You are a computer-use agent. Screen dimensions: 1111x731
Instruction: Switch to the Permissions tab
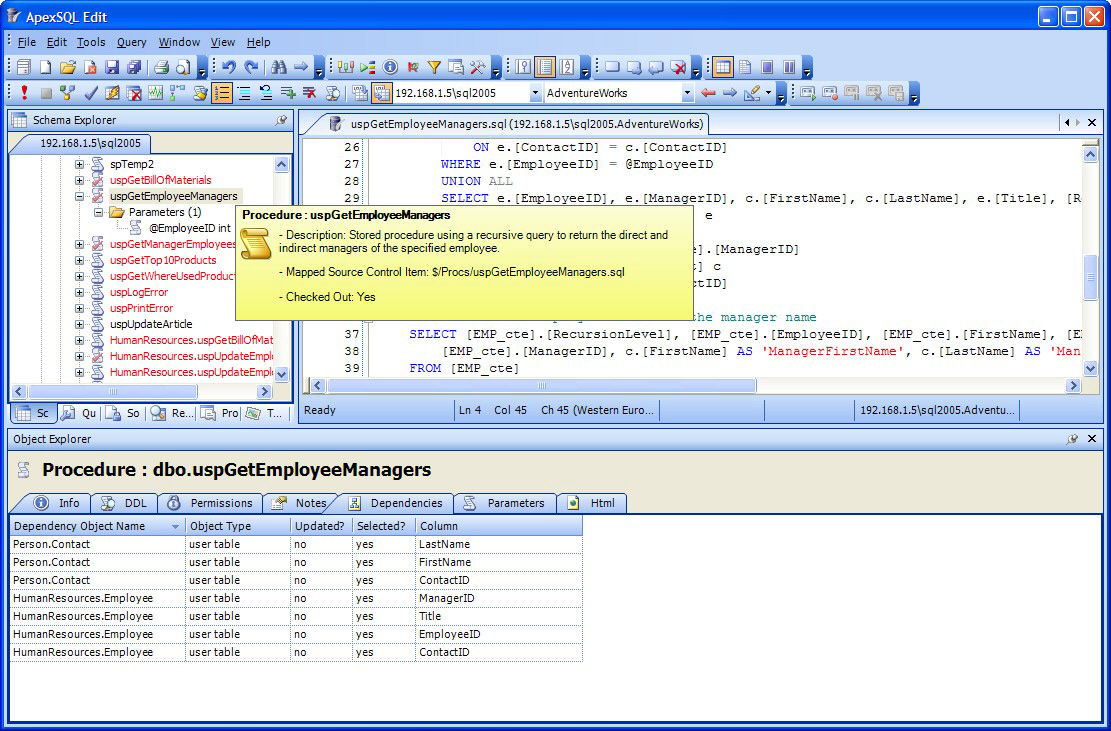click(x=210, y=503)
